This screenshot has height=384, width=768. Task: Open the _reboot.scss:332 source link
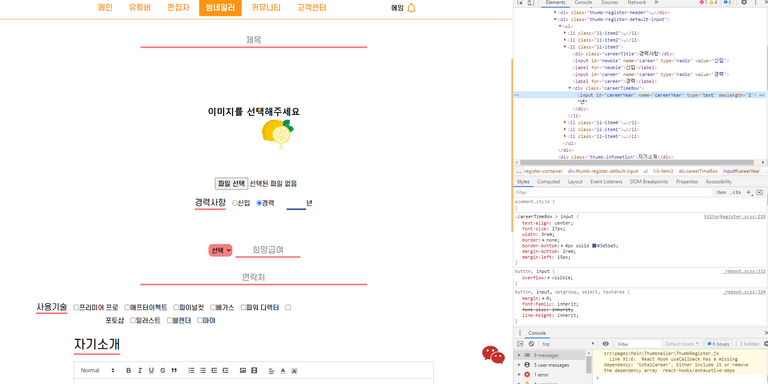coord(744,271)
